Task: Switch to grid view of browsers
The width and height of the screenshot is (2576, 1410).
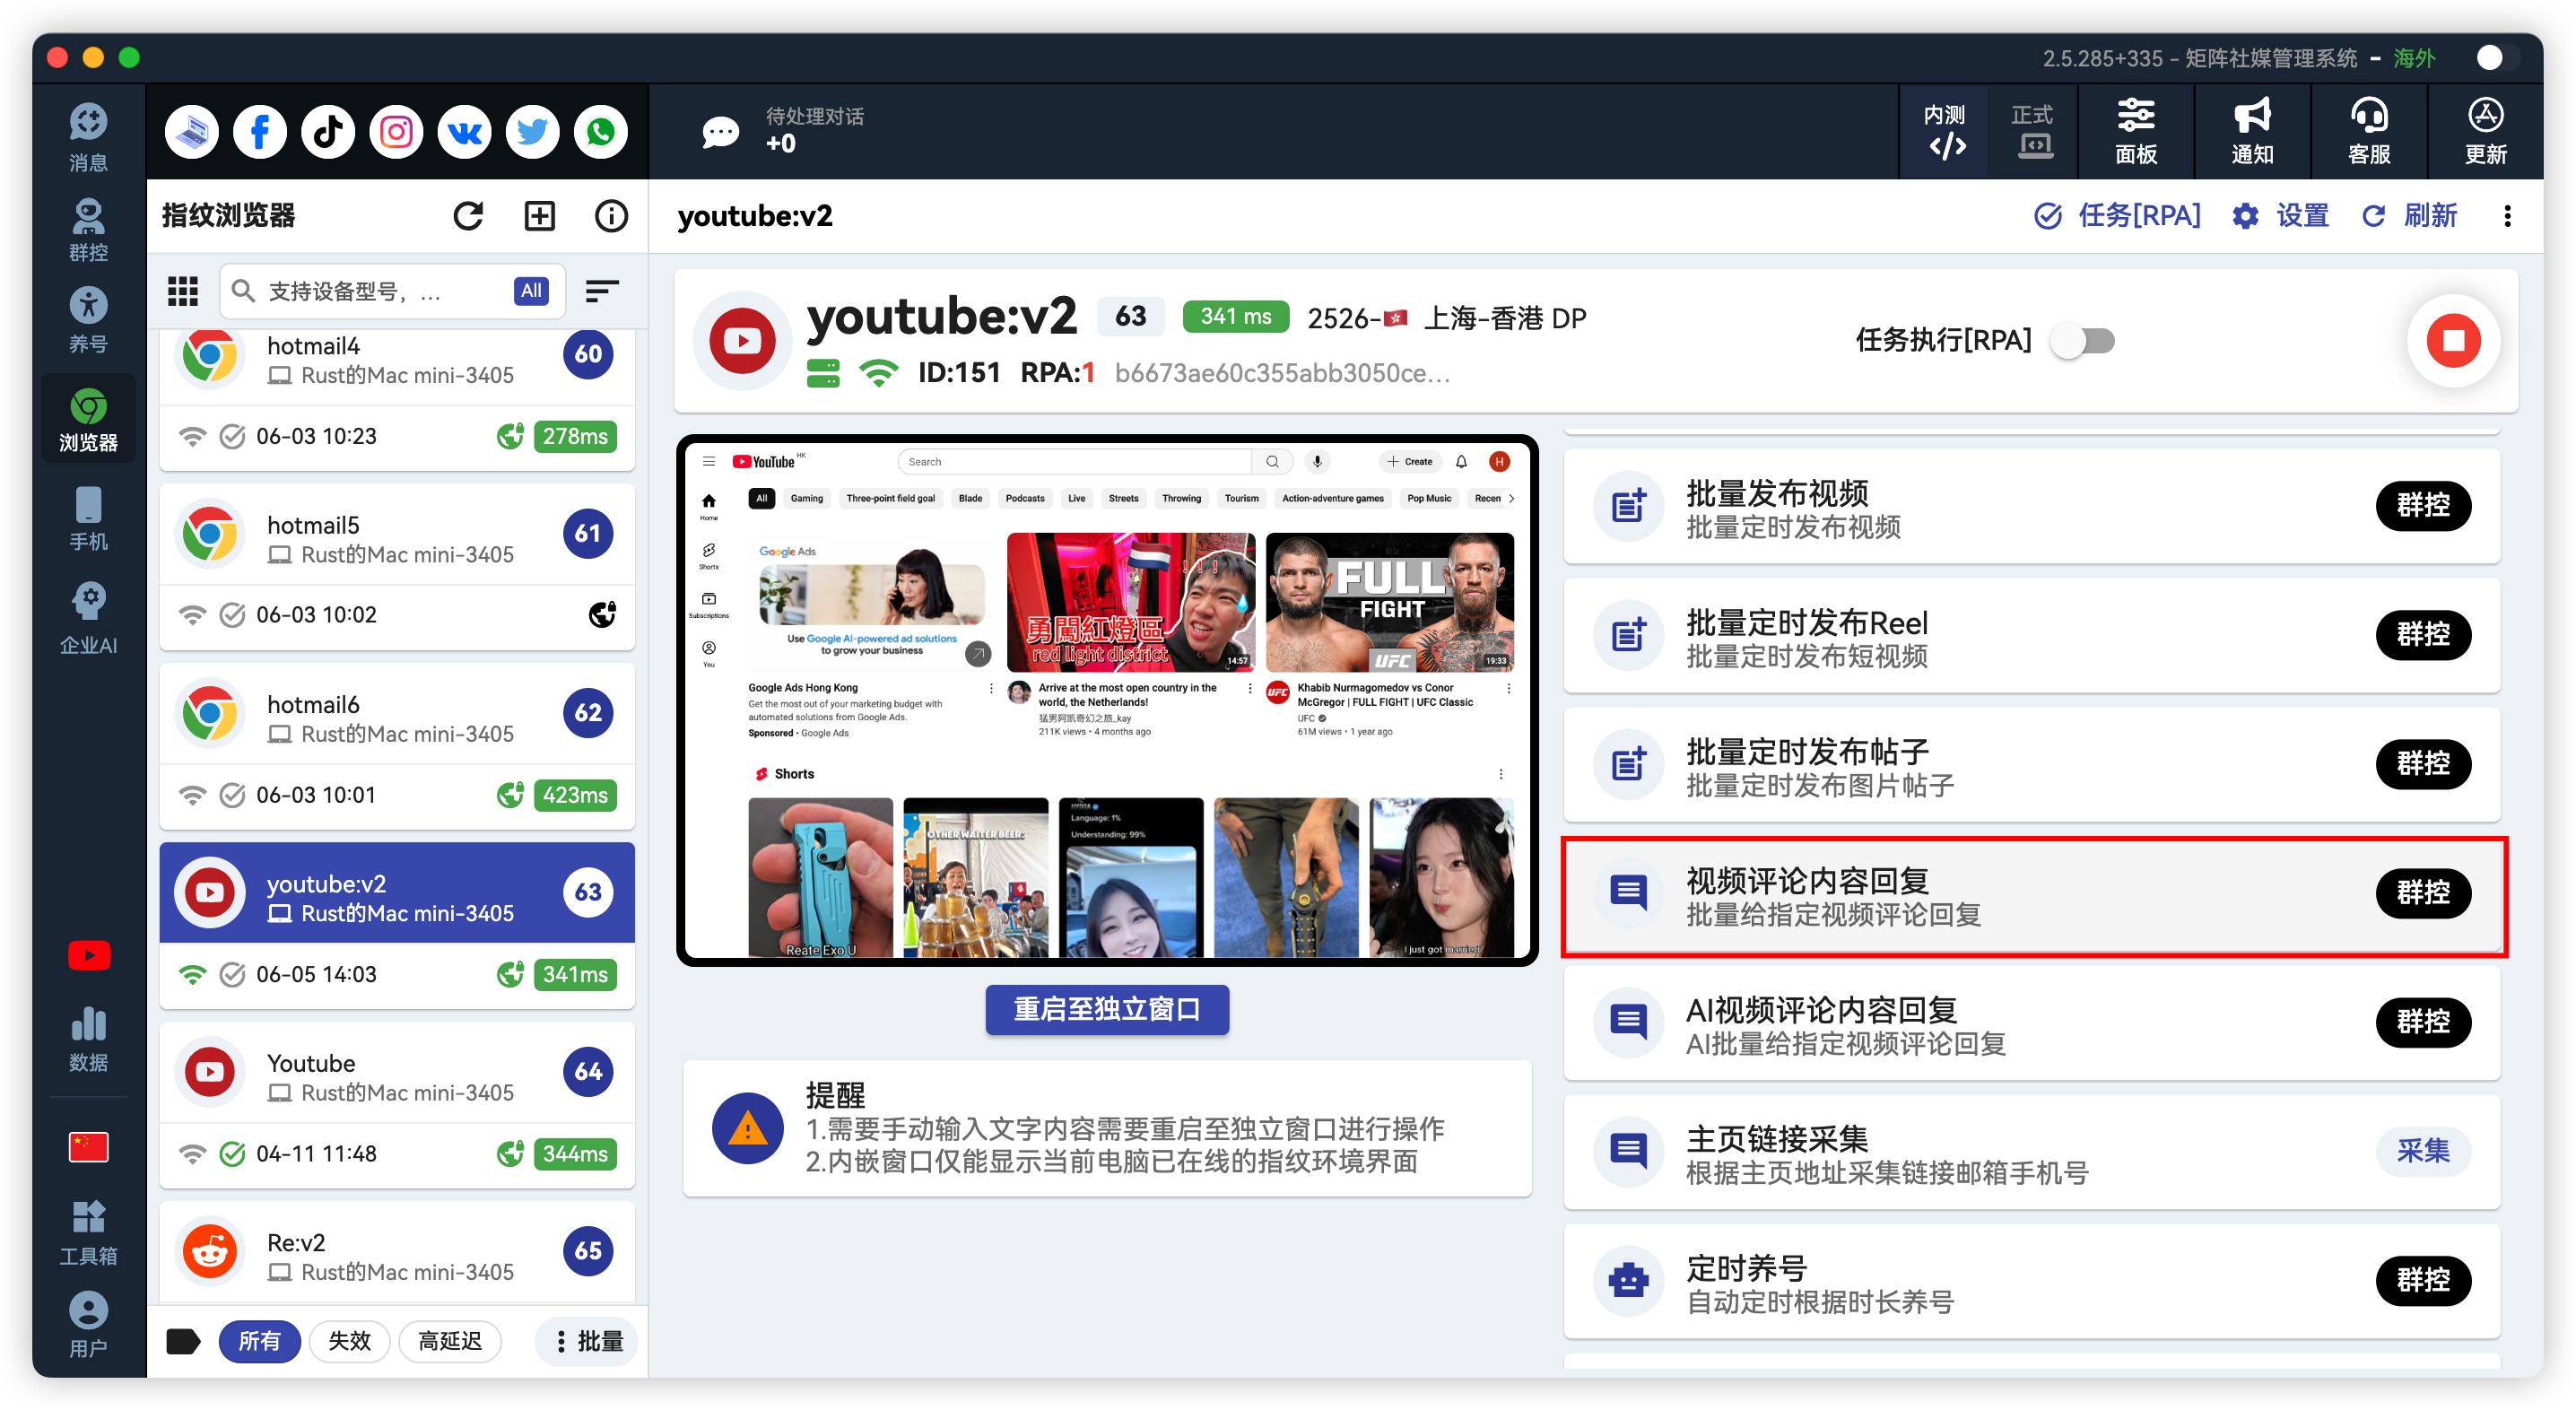Action: 183,291
